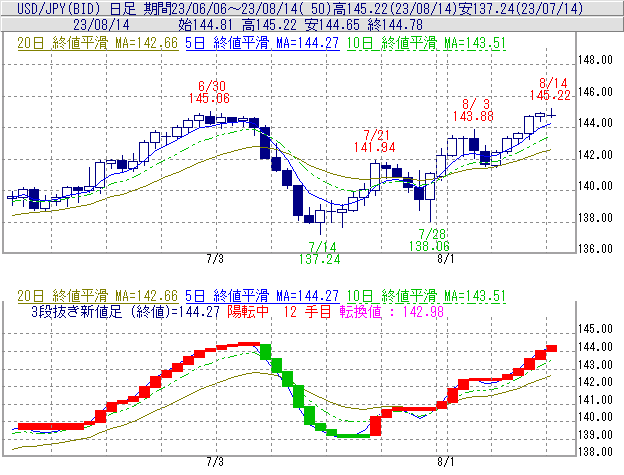Viewport: 624px width, 475px height.
Task: Click the 5日 終値平滑 MA=144.27 legend in upper chart
Action: tap(262, 43)
